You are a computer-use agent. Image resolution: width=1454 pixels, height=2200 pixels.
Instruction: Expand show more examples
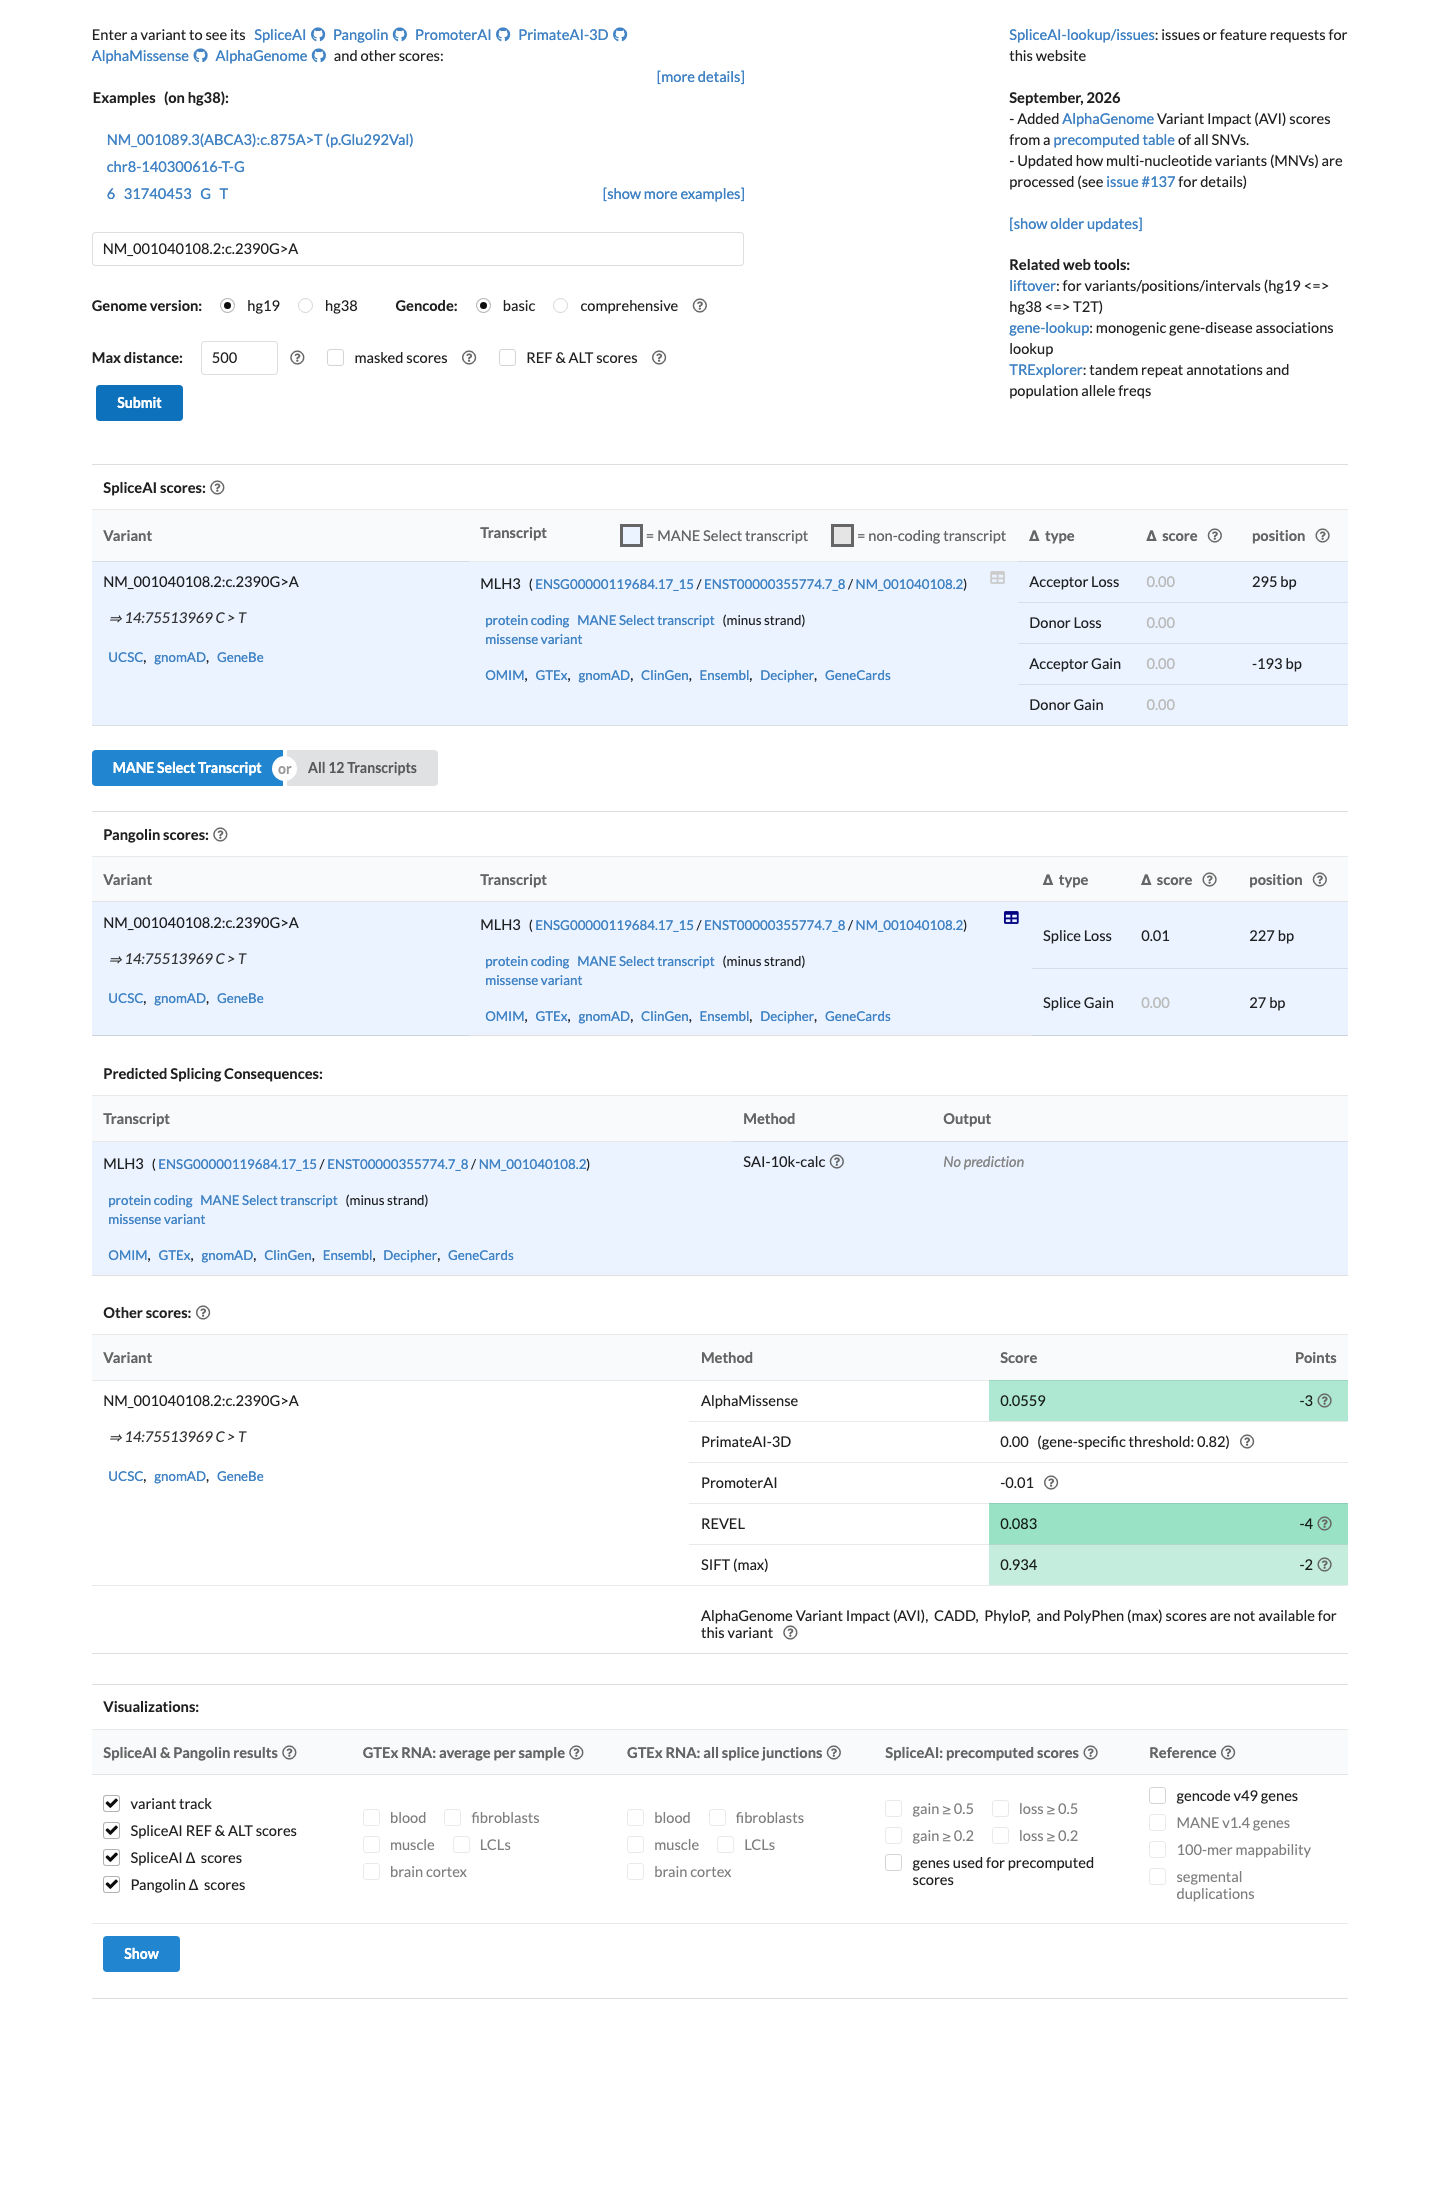coord(673,194)
